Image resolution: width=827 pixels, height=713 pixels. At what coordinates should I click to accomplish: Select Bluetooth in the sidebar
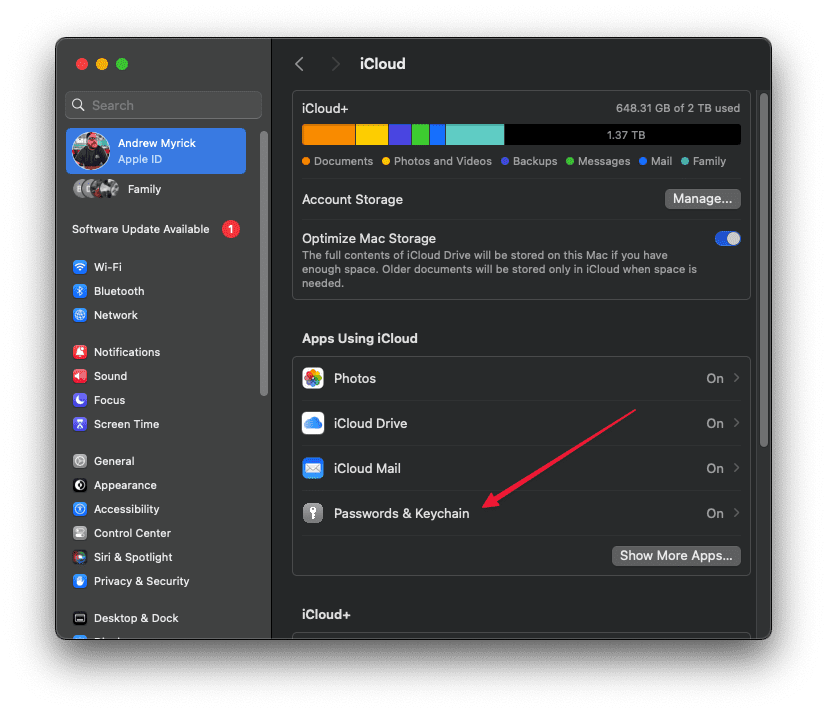point(157,291)
